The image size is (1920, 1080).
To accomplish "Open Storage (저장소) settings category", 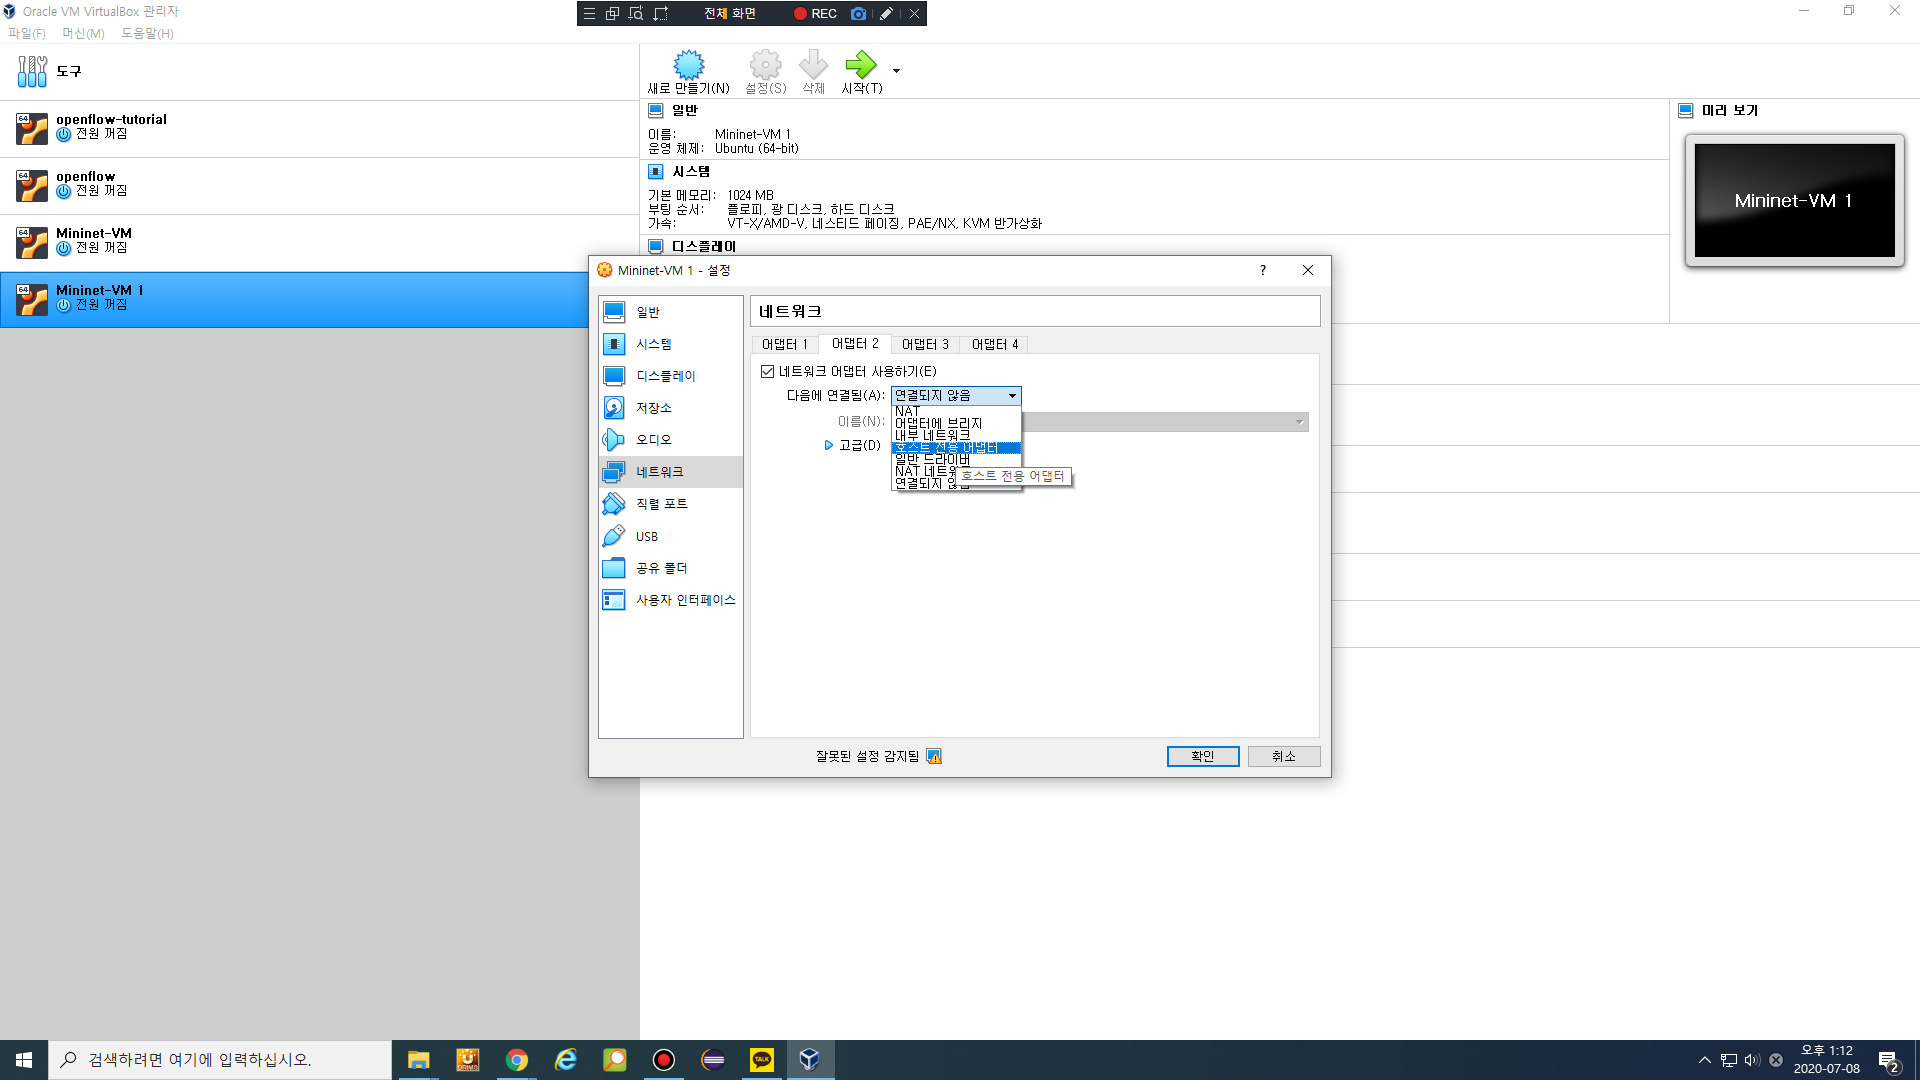I will [671, 408].
